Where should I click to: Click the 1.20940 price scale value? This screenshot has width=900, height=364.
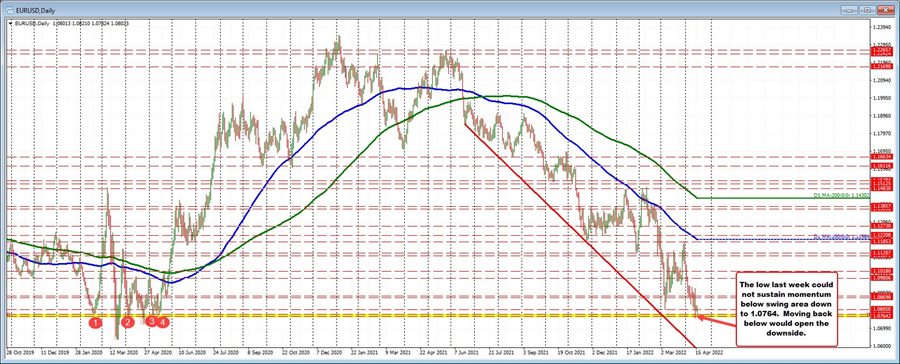882,80
